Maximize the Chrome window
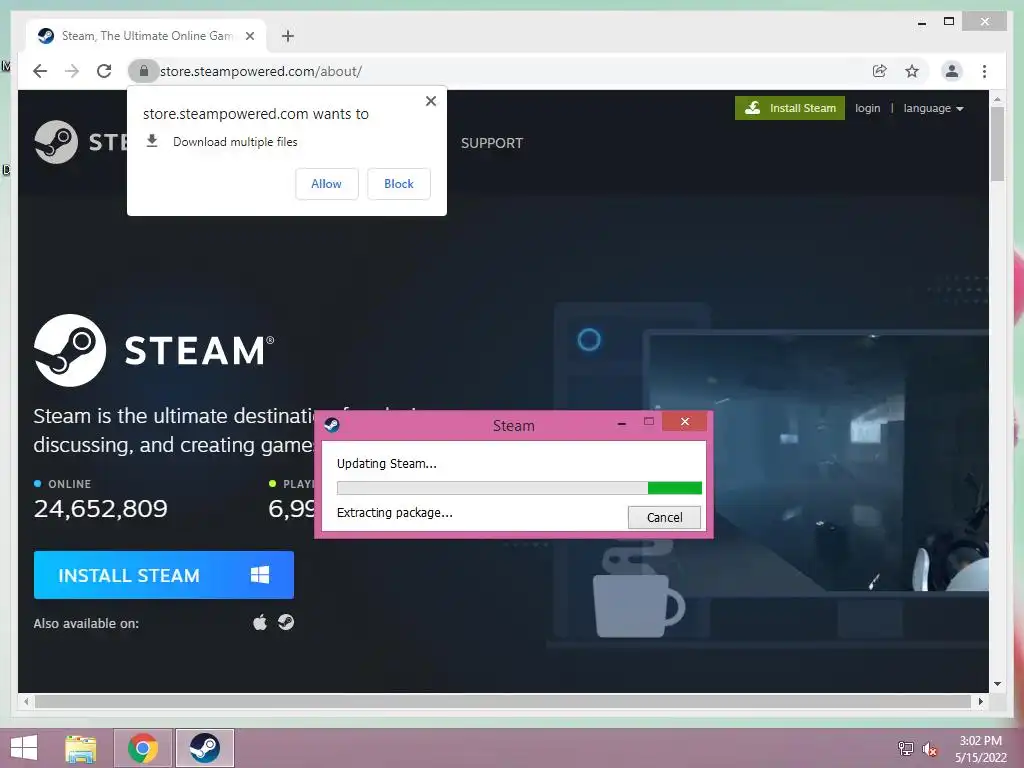The image size is (1024, 768). pyautogui.click(x=949, y=22)
